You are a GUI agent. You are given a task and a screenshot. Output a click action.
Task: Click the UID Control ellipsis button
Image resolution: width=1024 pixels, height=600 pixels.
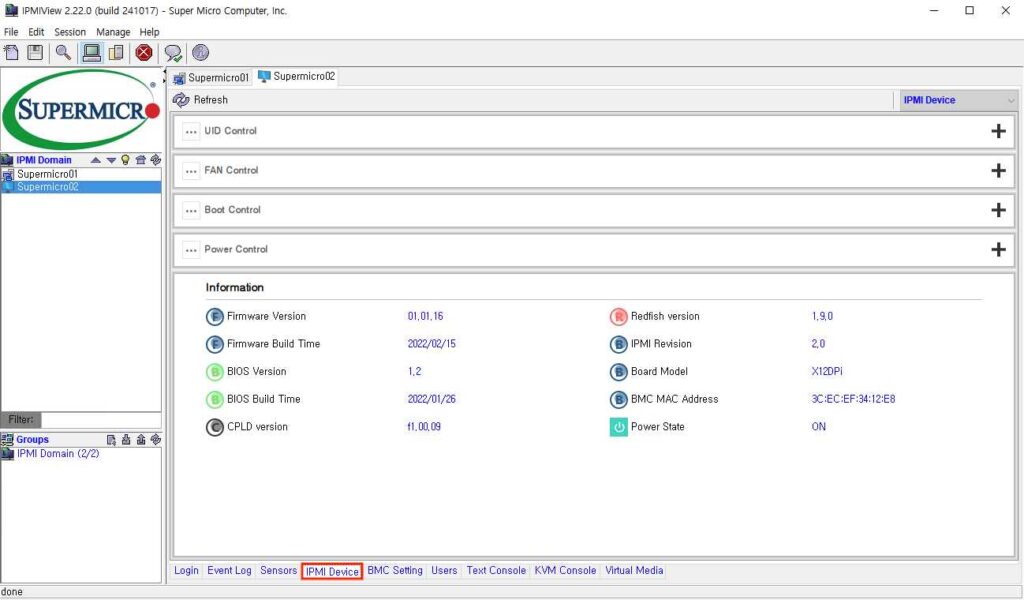pyautogui.click(x=191, y=131)
